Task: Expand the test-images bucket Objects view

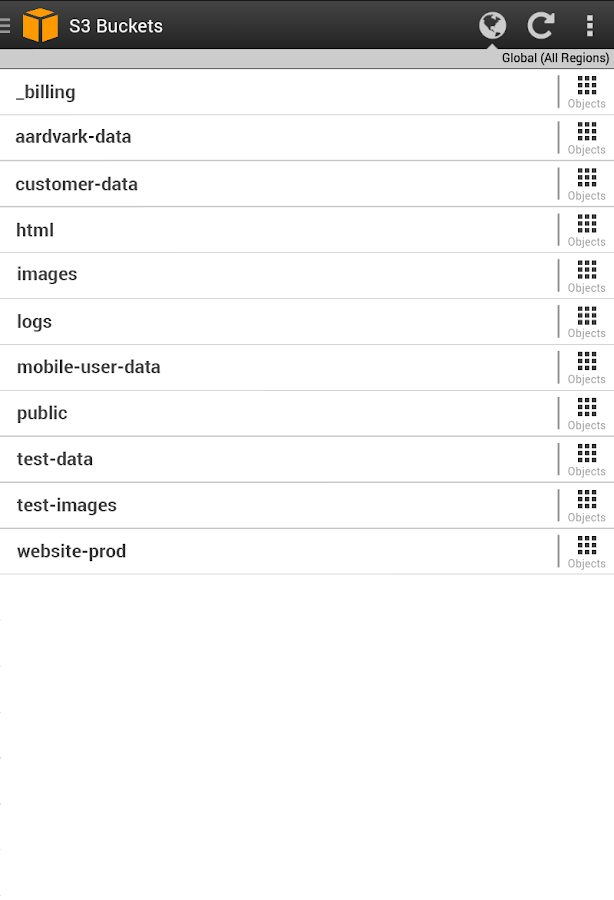Action: click(586, 505)
